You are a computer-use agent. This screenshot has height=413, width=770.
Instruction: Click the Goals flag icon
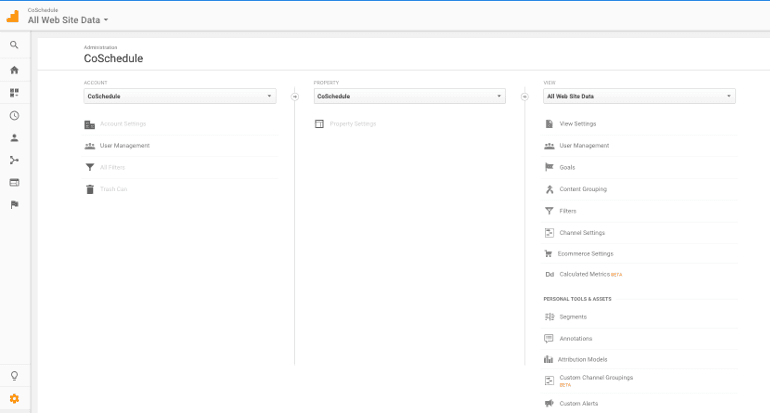[549, 167]
